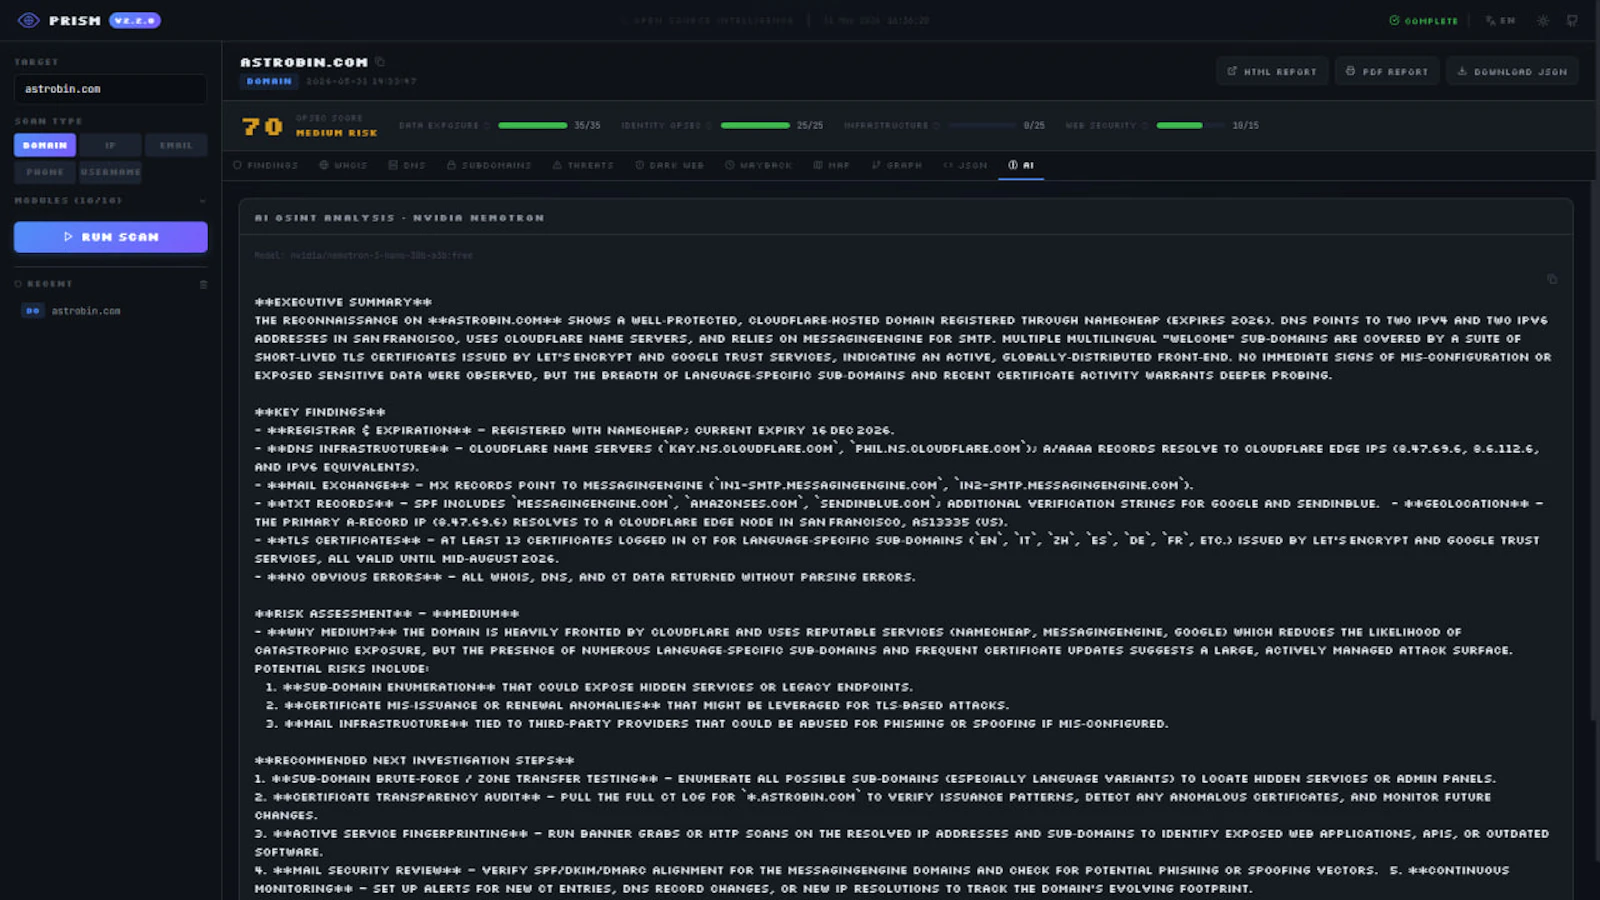Open the HTML Report

pyautogui.click(x=1272, y=71)
